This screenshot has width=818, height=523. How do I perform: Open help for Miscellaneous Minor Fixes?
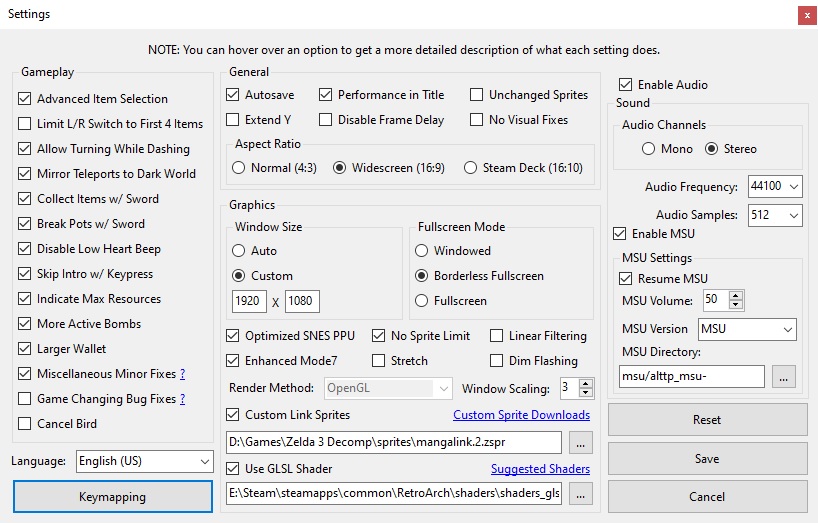[x=183, y=374]
